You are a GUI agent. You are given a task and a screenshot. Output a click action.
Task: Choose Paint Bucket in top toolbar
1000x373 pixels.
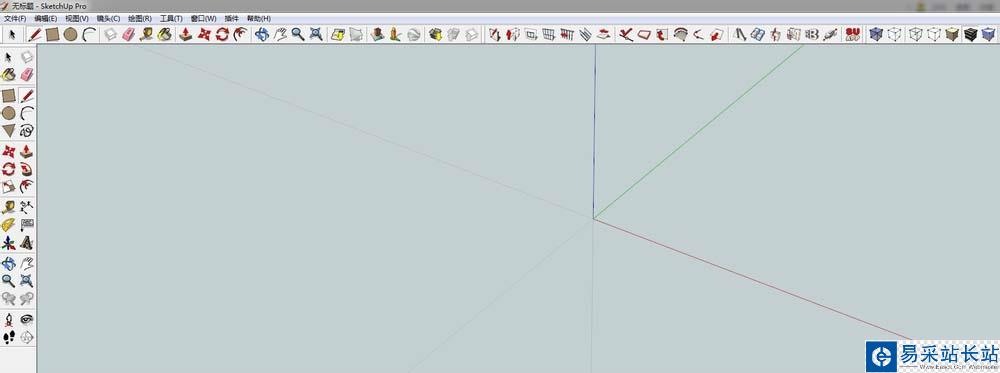tap(165, 34)
